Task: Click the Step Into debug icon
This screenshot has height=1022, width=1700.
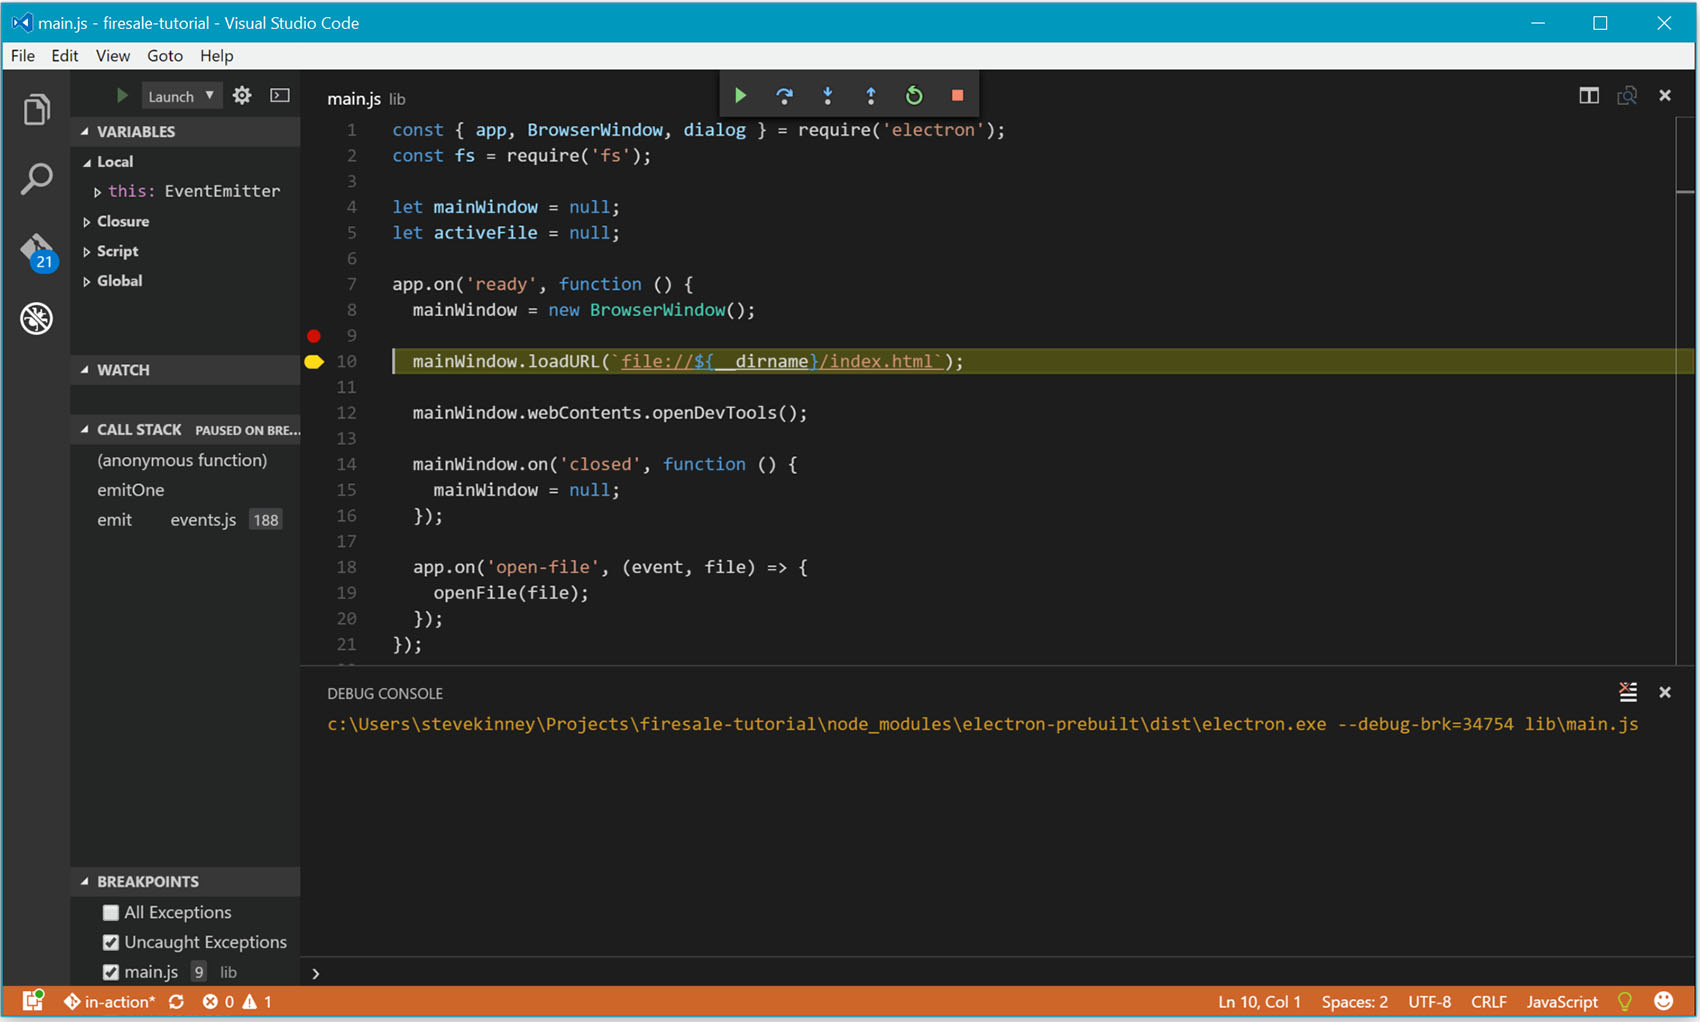Action: point(827,94)
